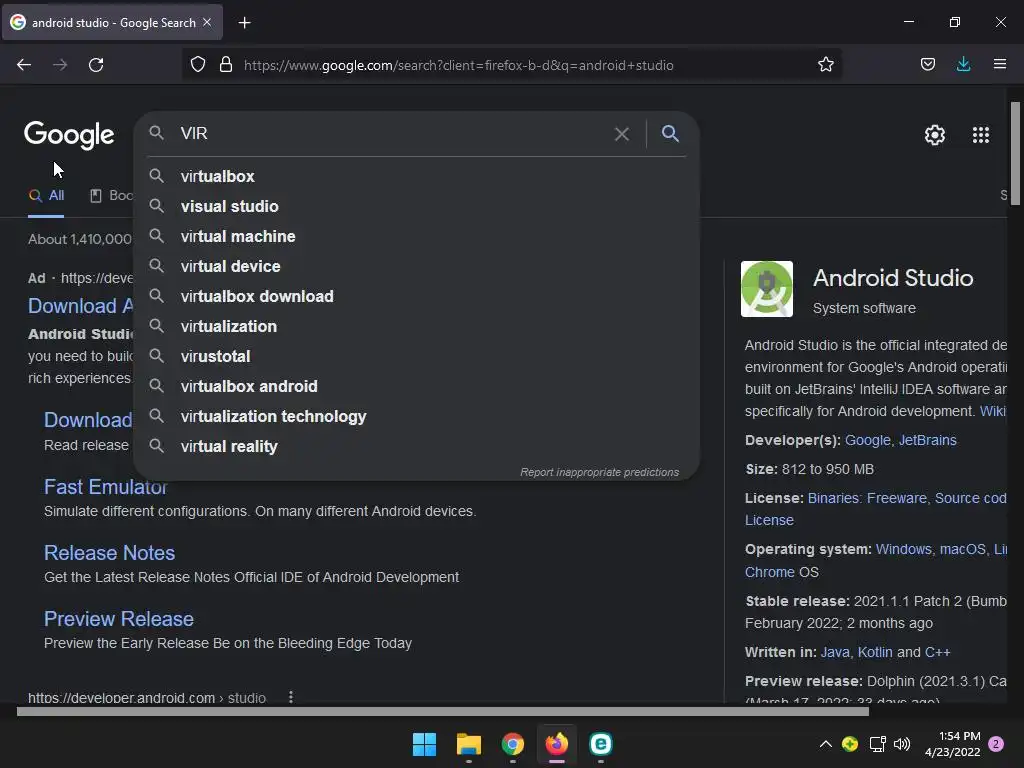Click the horizontal page scrollbar
This screenshot has width=1024, height=768.
(x=442, y=711)
